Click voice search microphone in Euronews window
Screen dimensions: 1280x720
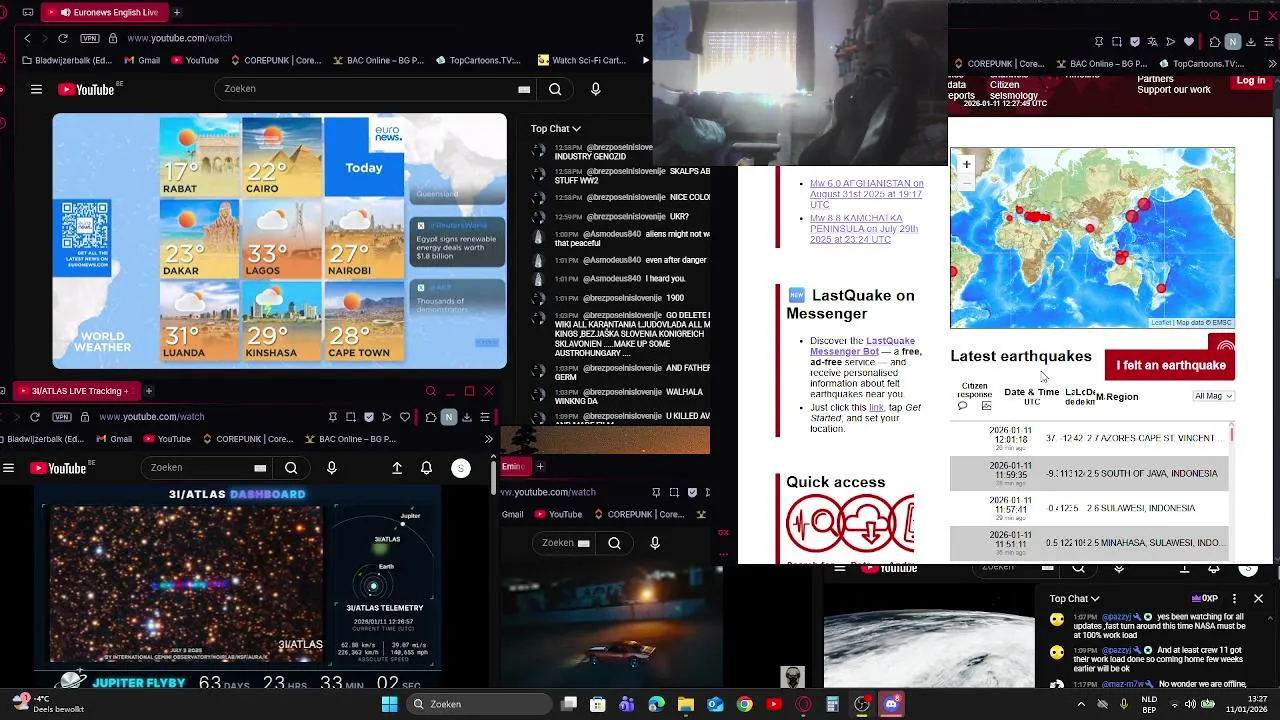(x=596, y=89)
